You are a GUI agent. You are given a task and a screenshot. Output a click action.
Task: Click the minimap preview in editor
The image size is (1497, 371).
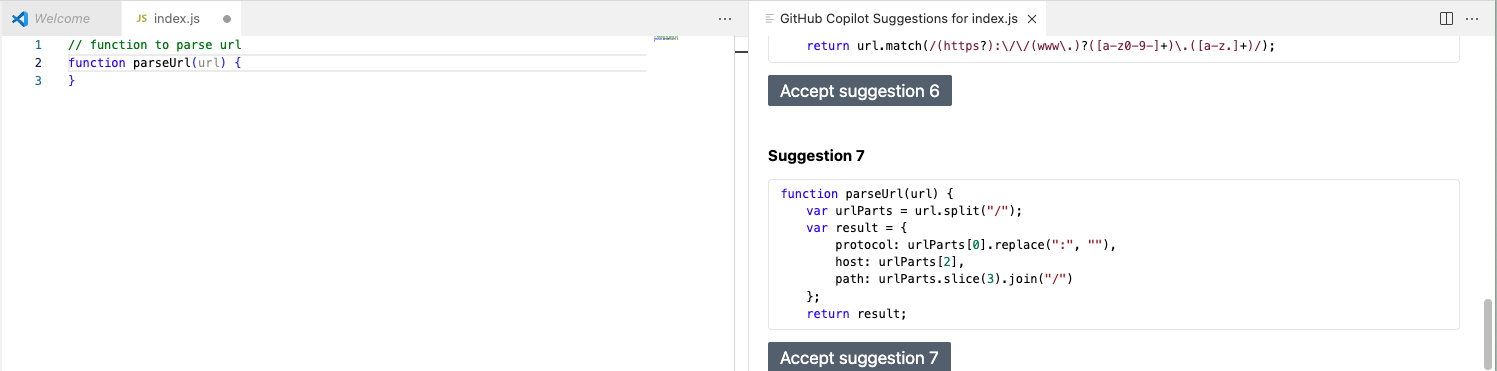(x=666, y=38)
